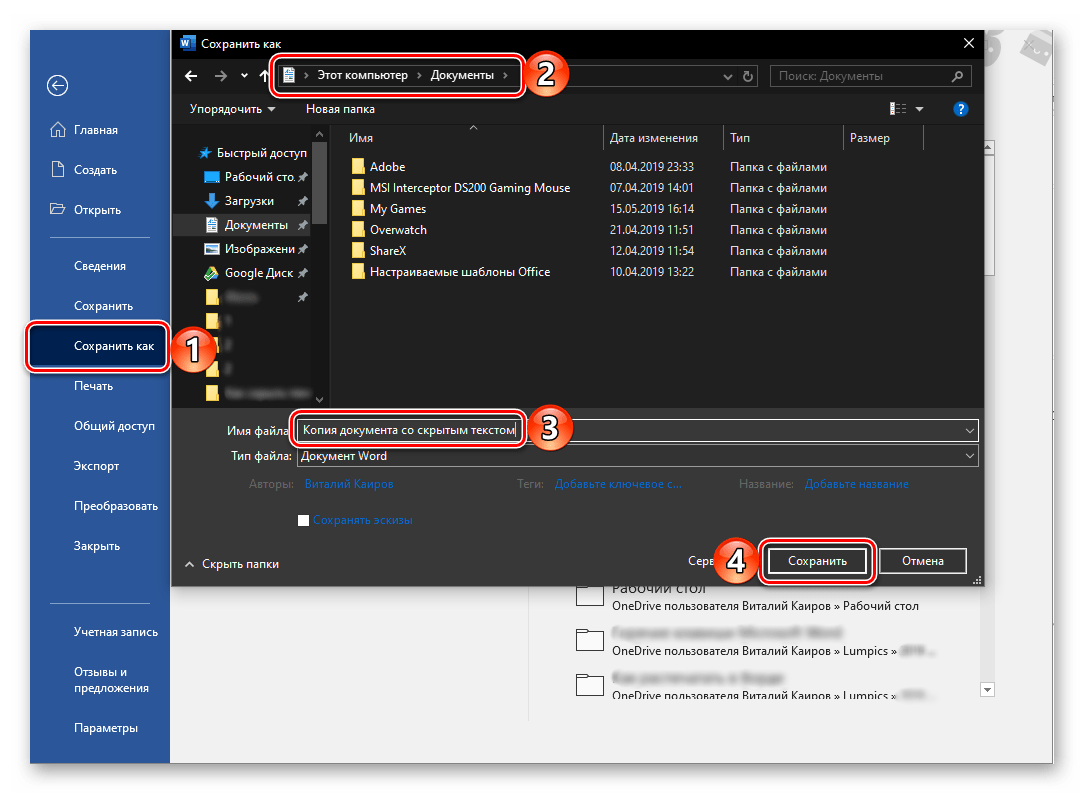Click the back arrow in Word backstage
Viewport: 1084px width, 794px height.
[57, 86]
